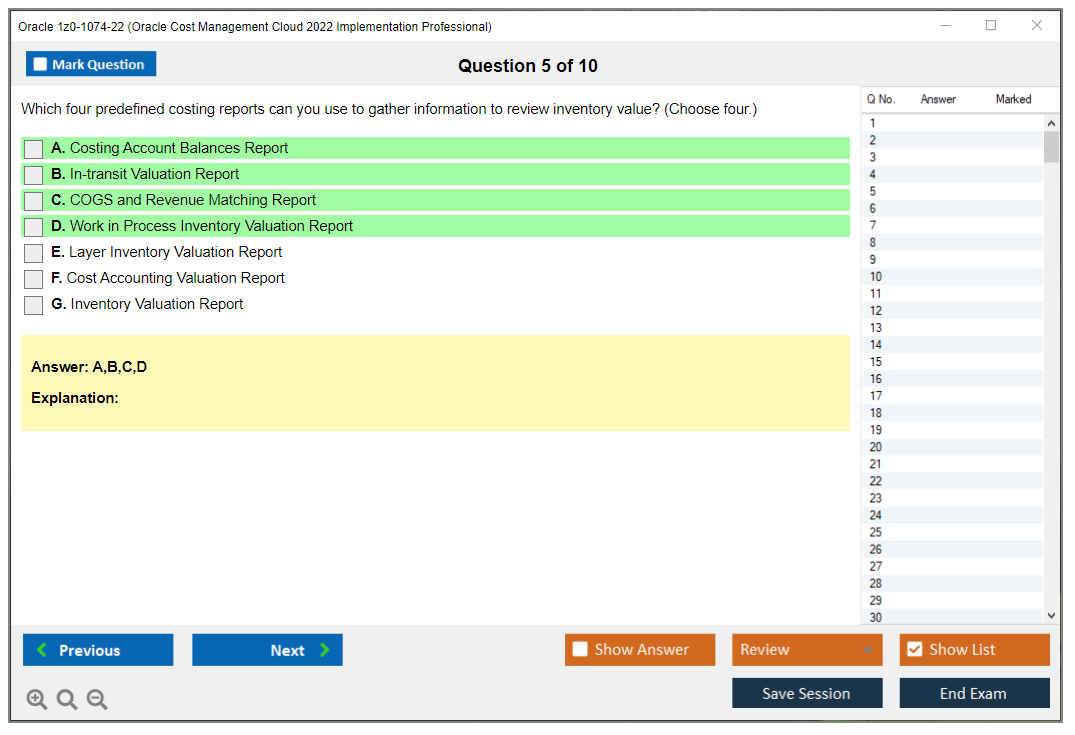Click the zoom-in magnifier icon

pos(37,699)
